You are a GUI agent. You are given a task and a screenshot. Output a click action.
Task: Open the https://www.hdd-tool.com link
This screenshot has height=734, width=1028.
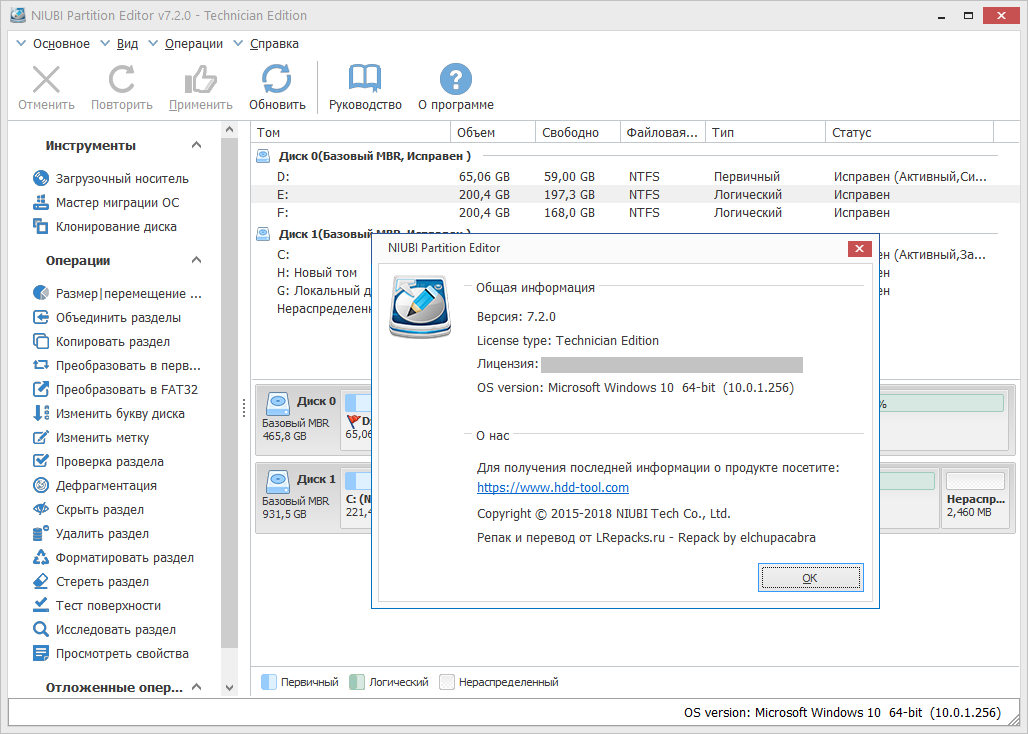(553, 488)
